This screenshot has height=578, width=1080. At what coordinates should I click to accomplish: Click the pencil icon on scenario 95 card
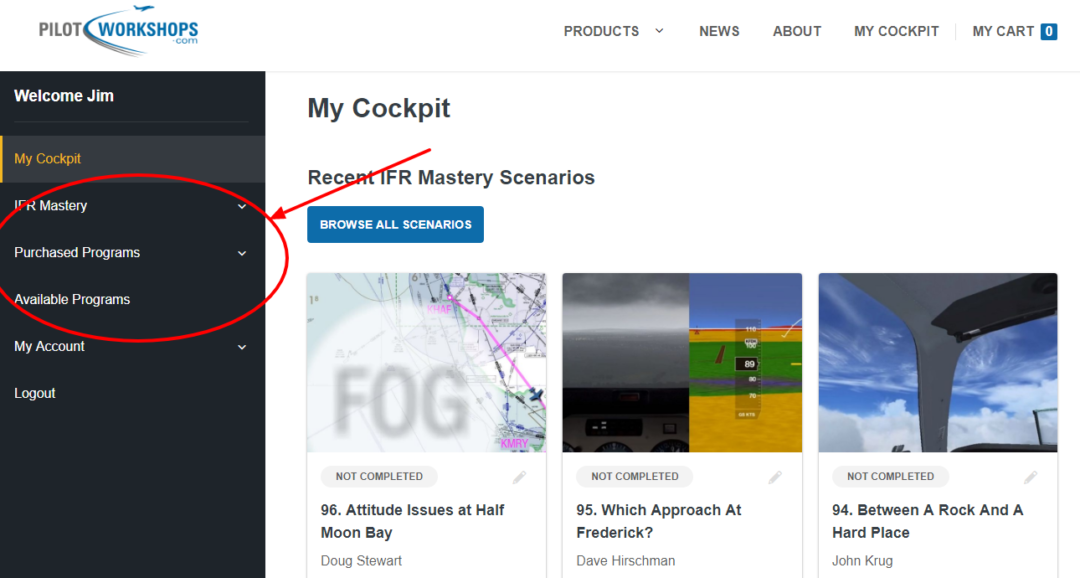[x=775, y=477]
